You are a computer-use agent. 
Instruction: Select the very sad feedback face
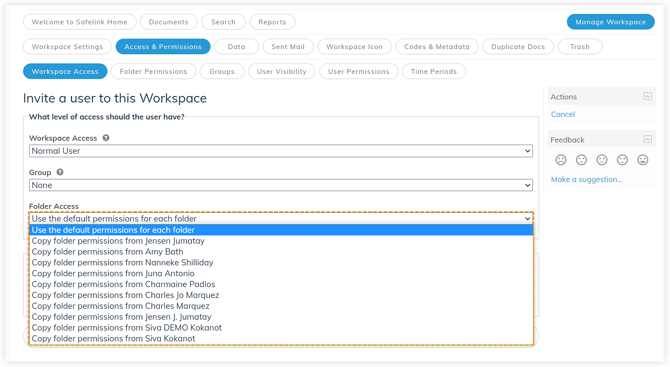pyautogui.click(x=561, y=160)
